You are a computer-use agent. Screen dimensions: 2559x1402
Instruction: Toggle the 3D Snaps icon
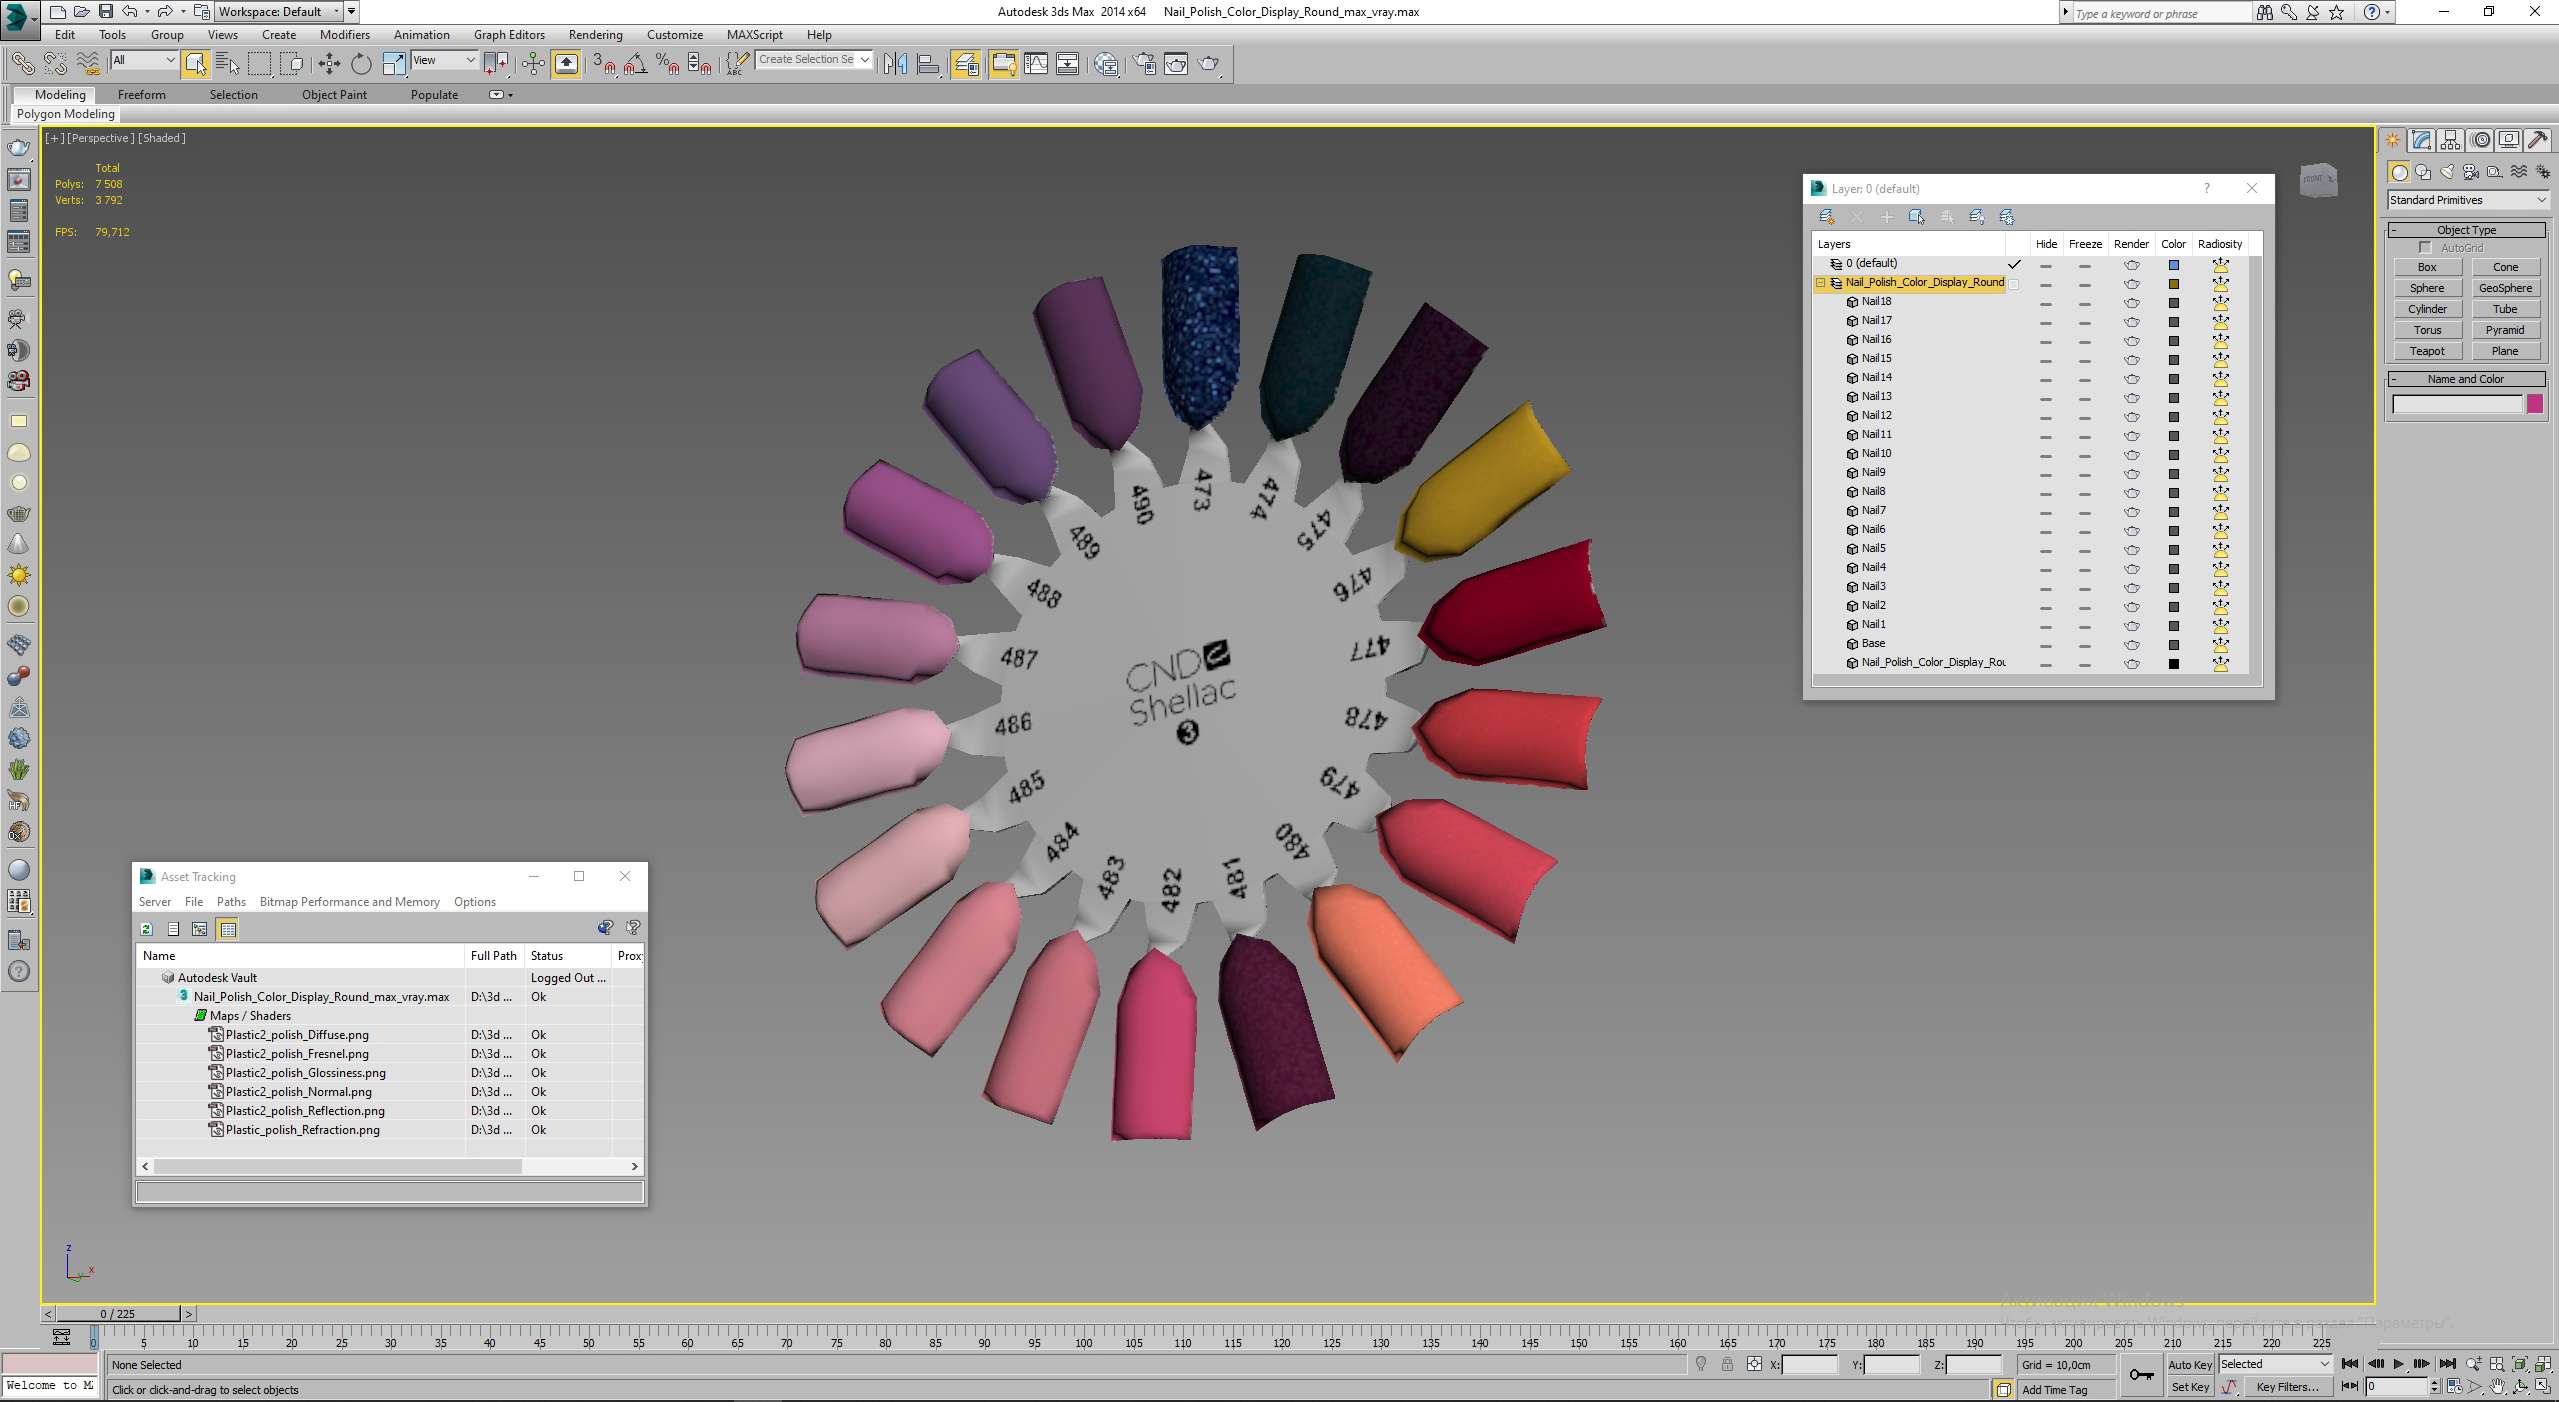pyautogui.click(x=603, y=64)
